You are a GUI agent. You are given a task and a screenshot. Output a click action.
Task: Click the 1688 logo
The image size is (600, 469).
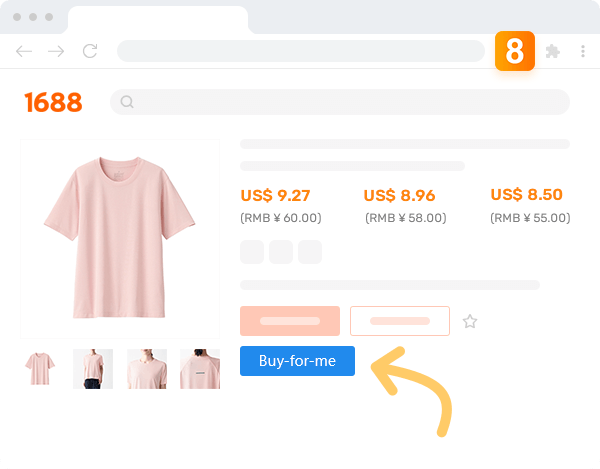(x=53, y=102)
